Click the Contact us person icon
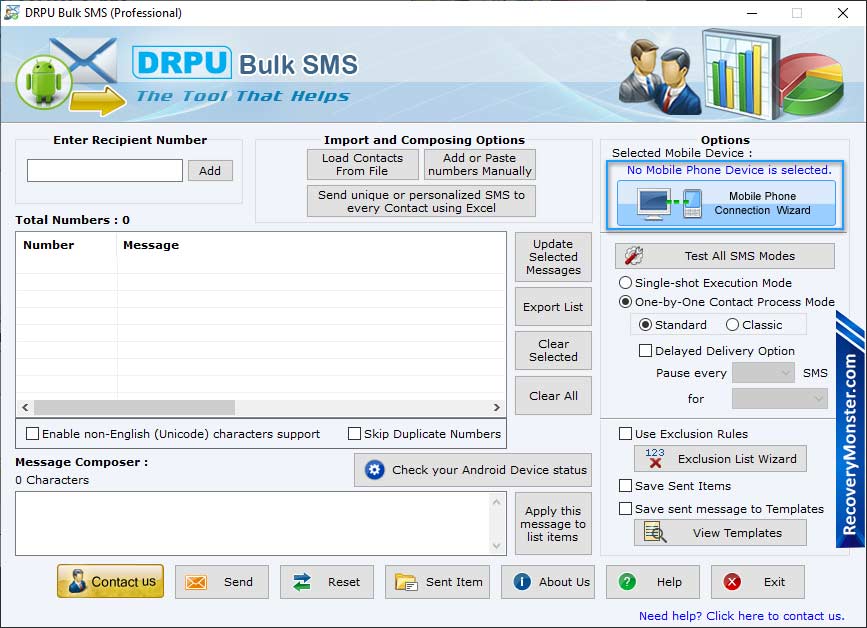Viewport: 867px width, 628px height. point(77,582)
